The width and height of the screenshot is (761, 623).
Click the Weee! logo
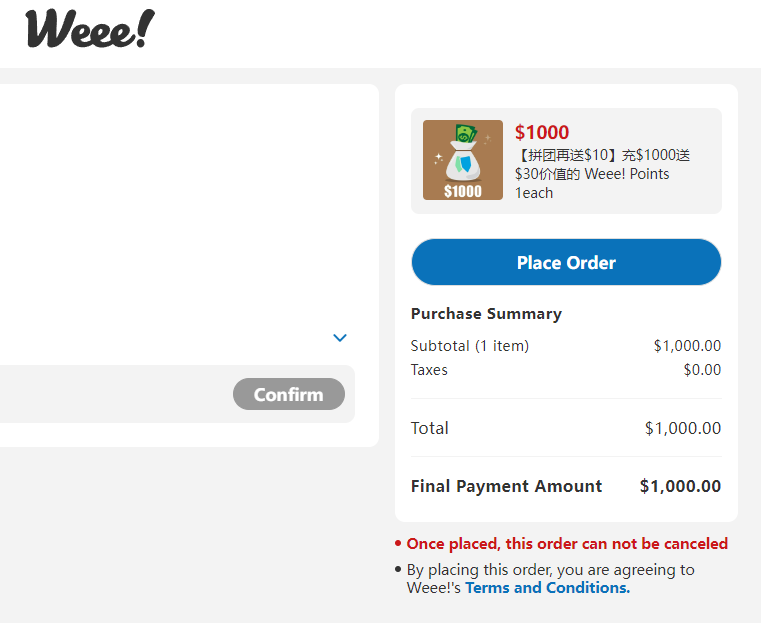[x=90, y=29]
